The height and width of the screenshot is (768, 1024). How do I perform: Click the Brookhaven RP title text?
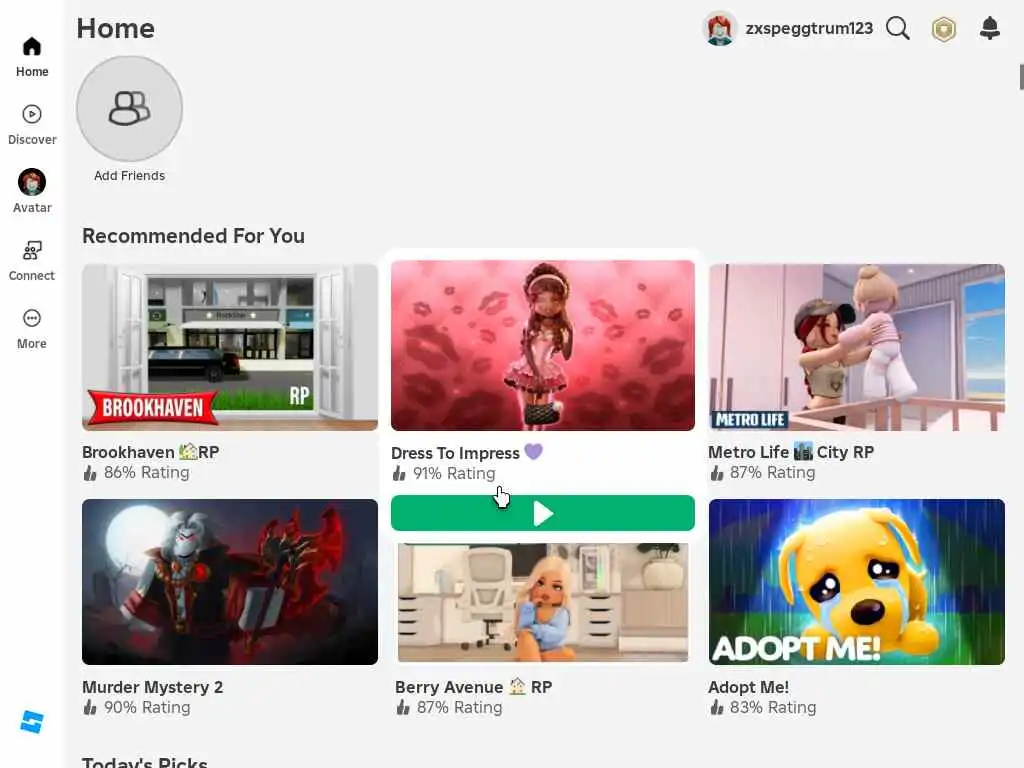tap(150, 452)
